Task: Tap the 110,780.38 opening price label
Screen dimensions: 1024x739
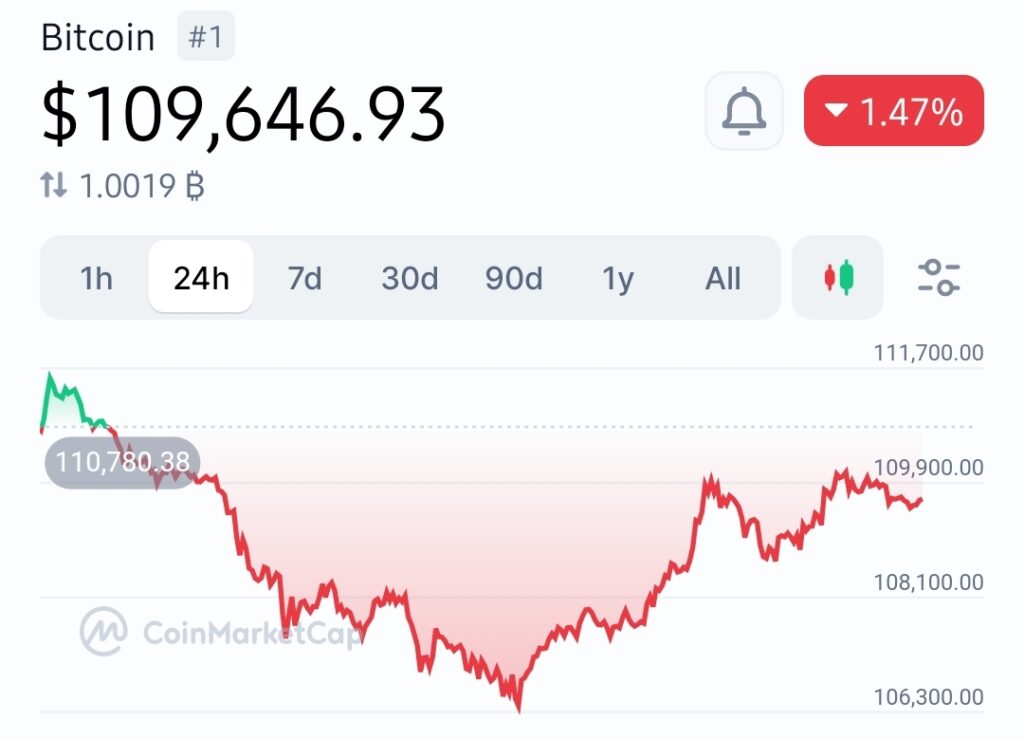Action: (123, 462)
